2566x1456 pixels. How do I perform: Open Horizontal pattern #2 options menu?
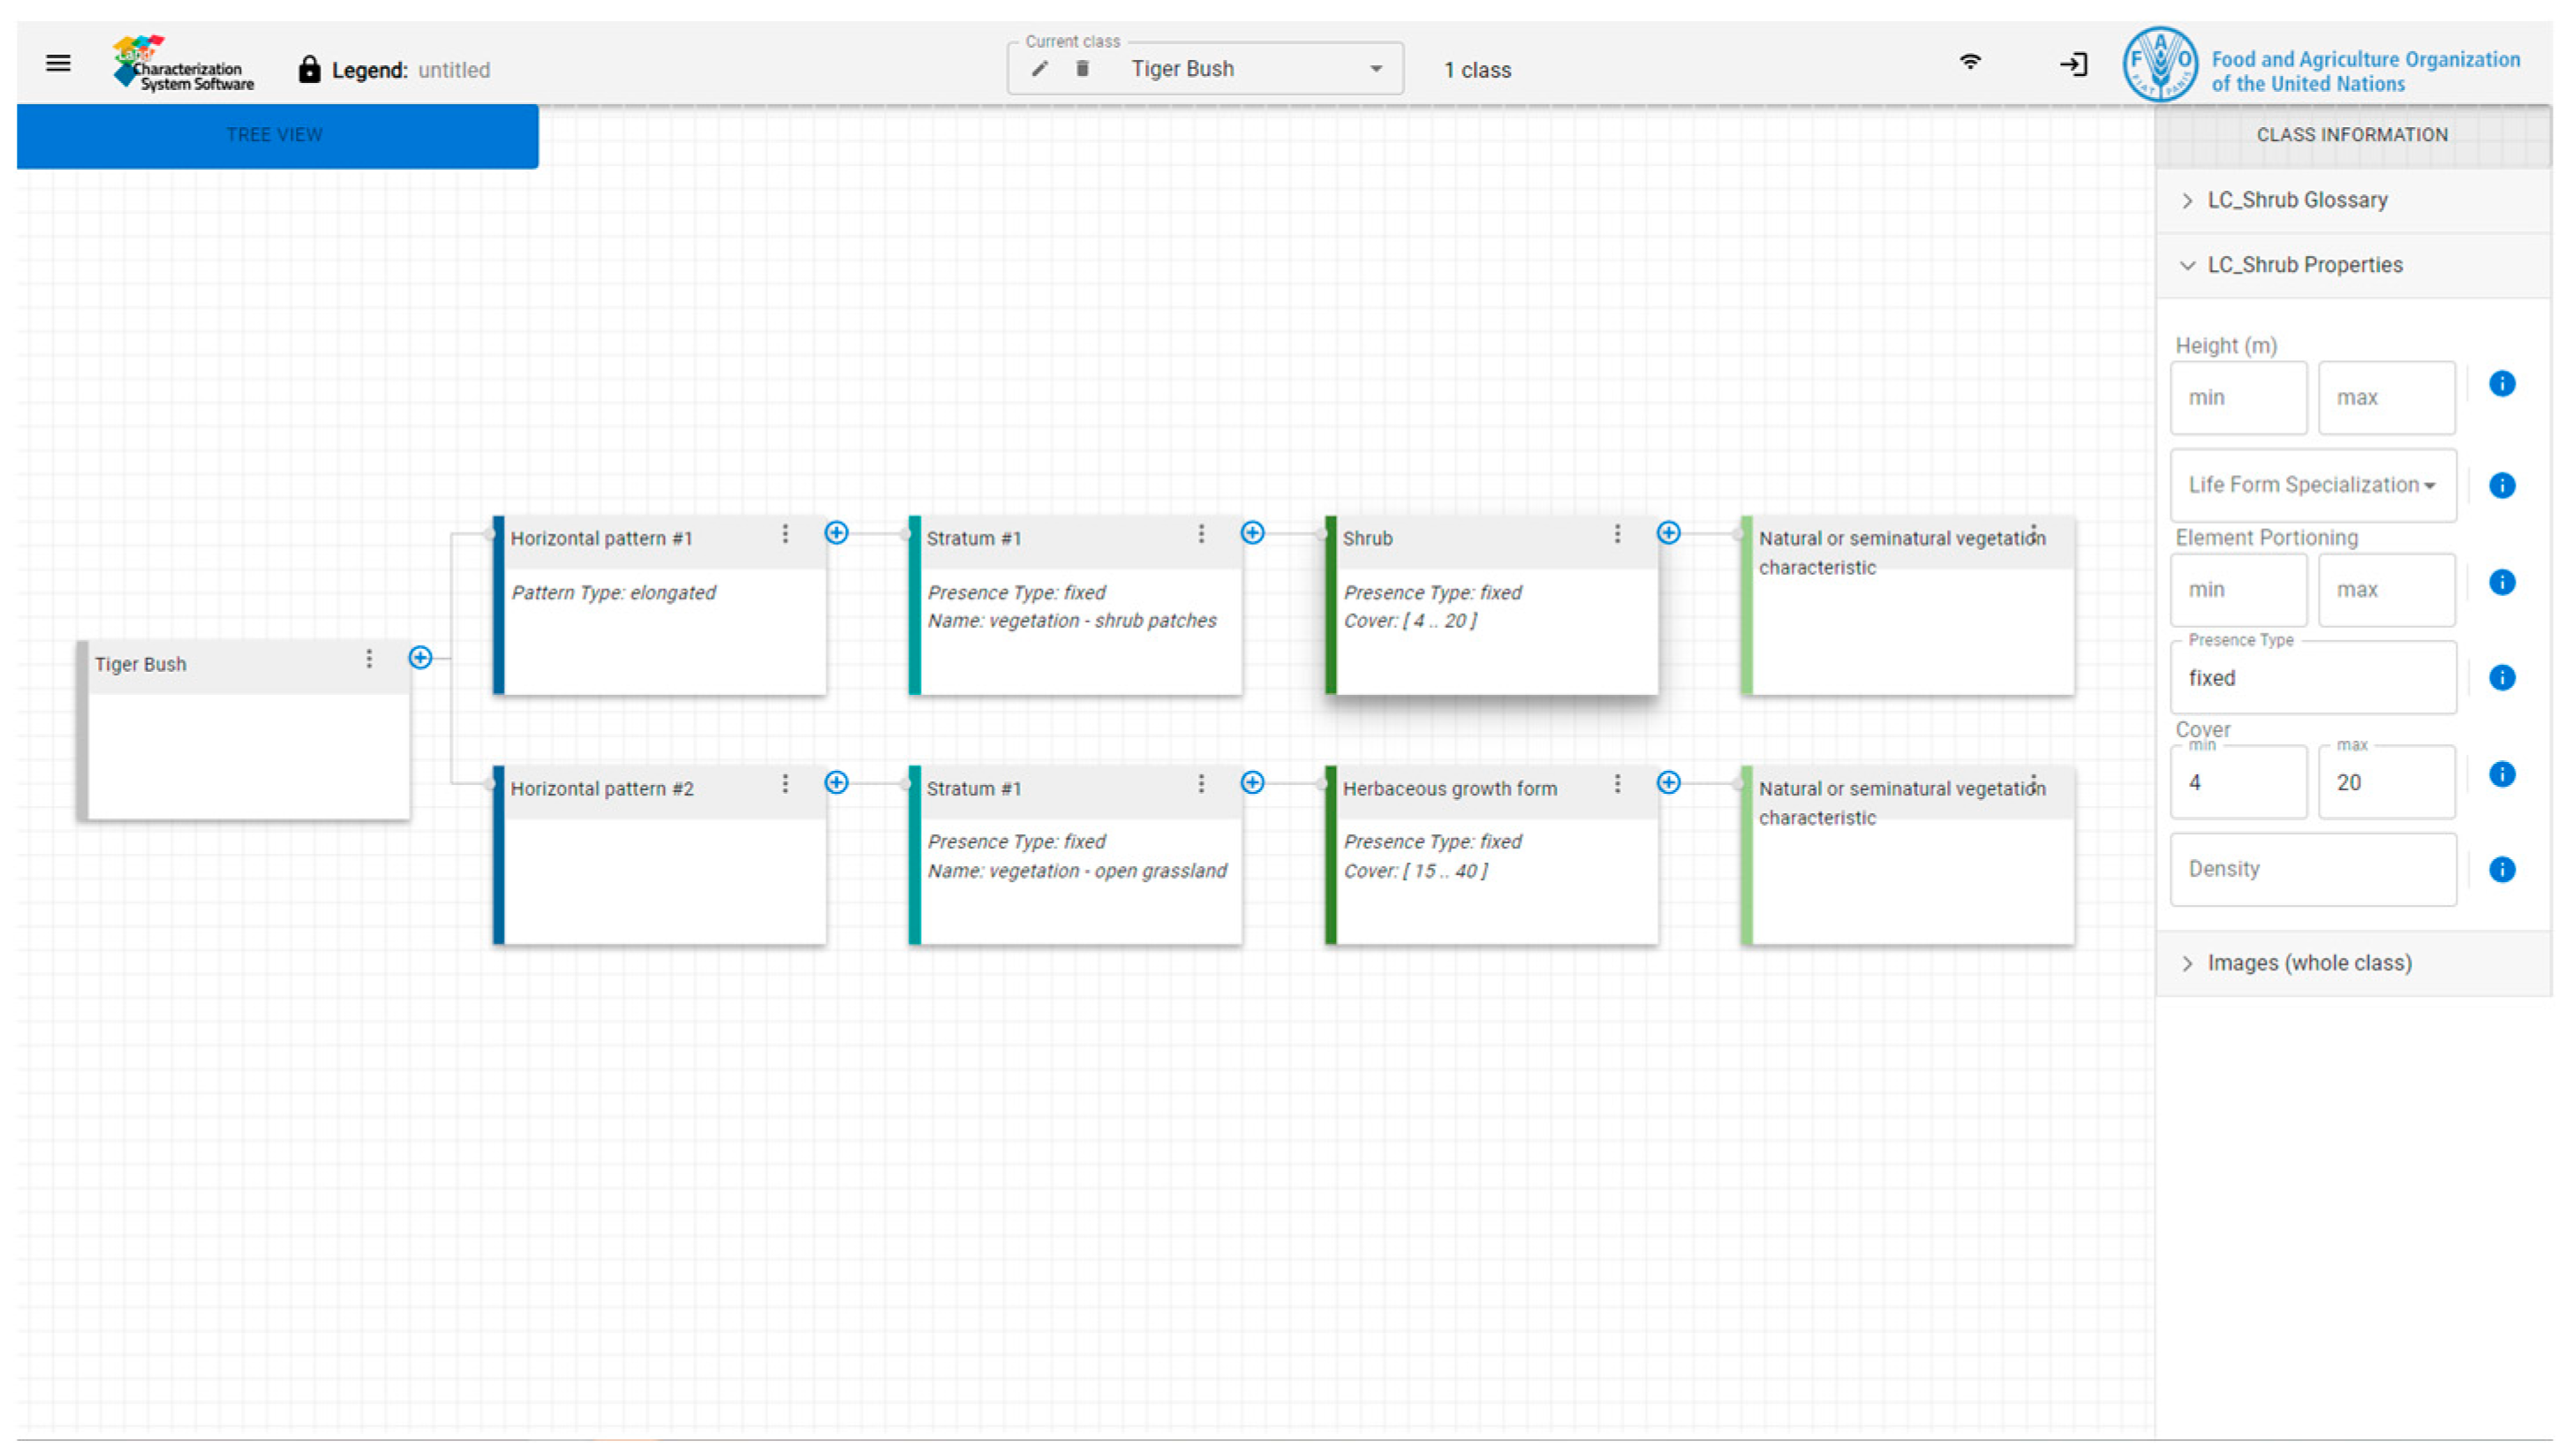[x=785, y=784]
